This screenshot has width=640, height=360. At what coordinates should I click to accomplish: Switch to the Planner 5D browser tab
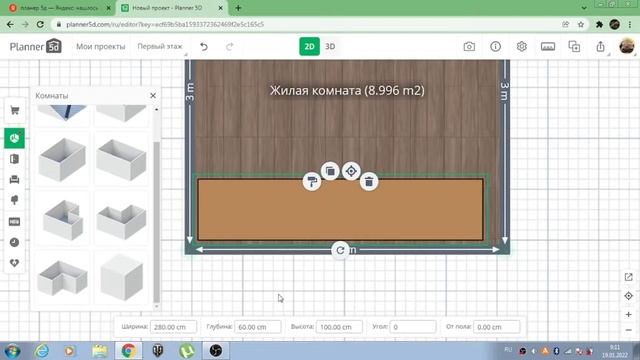tap(171, 8)
